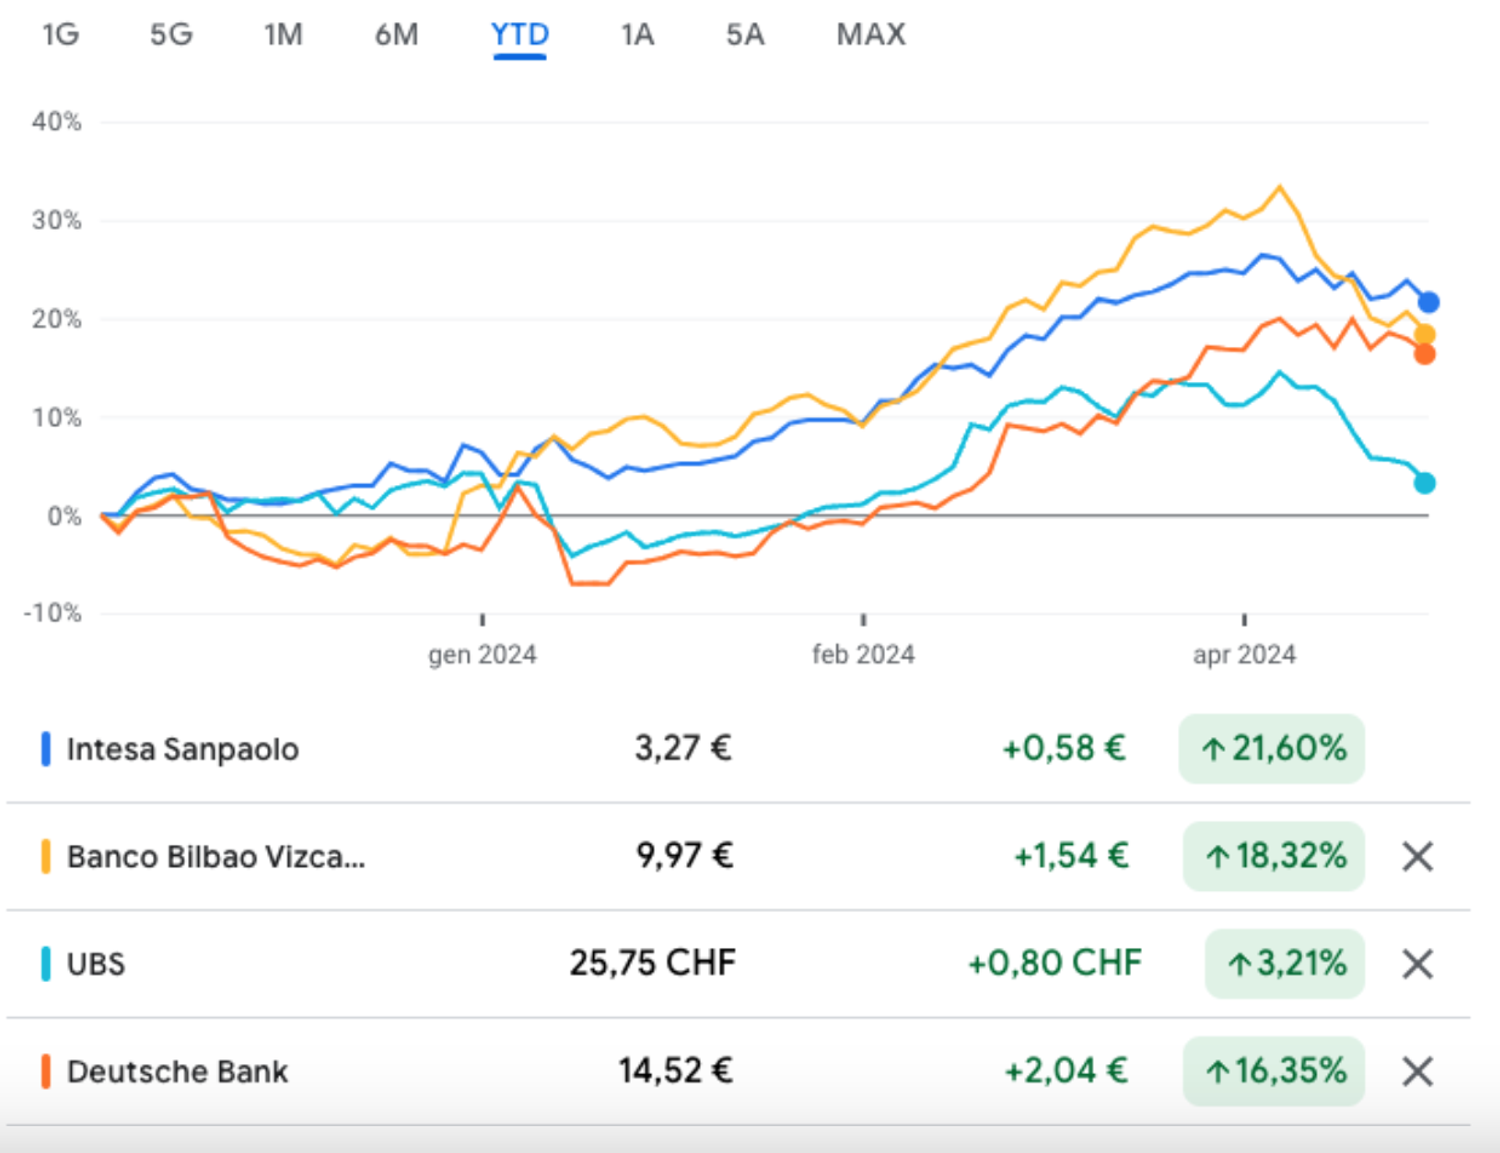The image size is (1500, 1153).
Task: Click the 3,27 € price value
Action: (683, 749)
